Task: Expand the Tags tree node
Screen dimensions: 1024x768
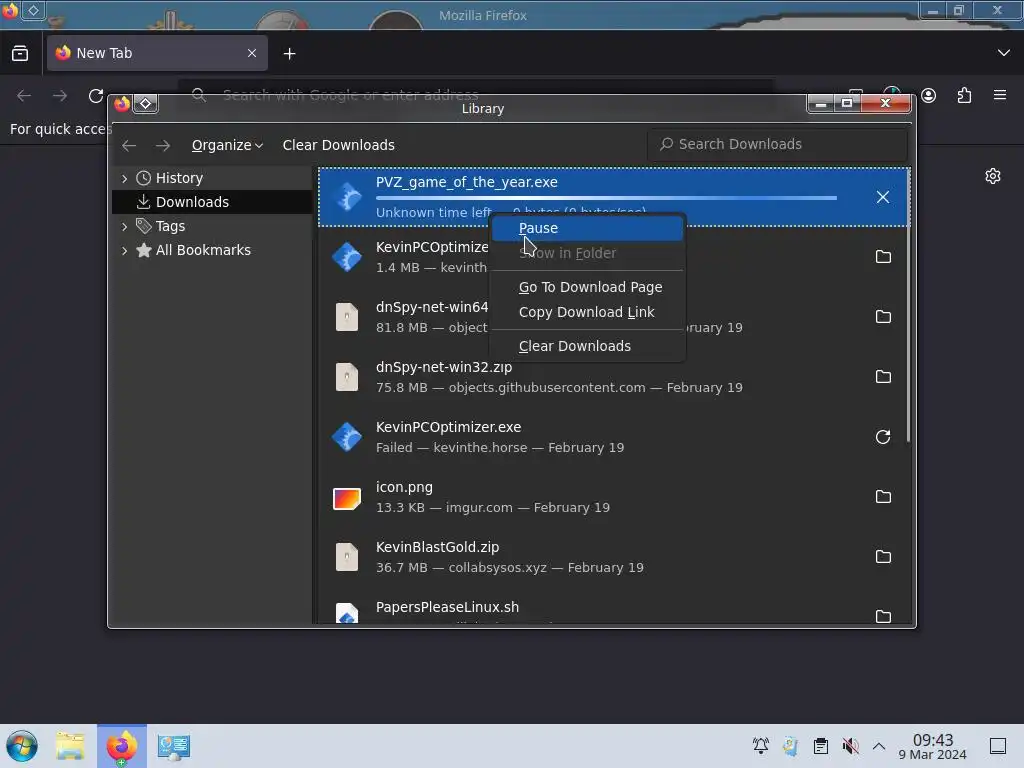Action: [x=124, y=227]
